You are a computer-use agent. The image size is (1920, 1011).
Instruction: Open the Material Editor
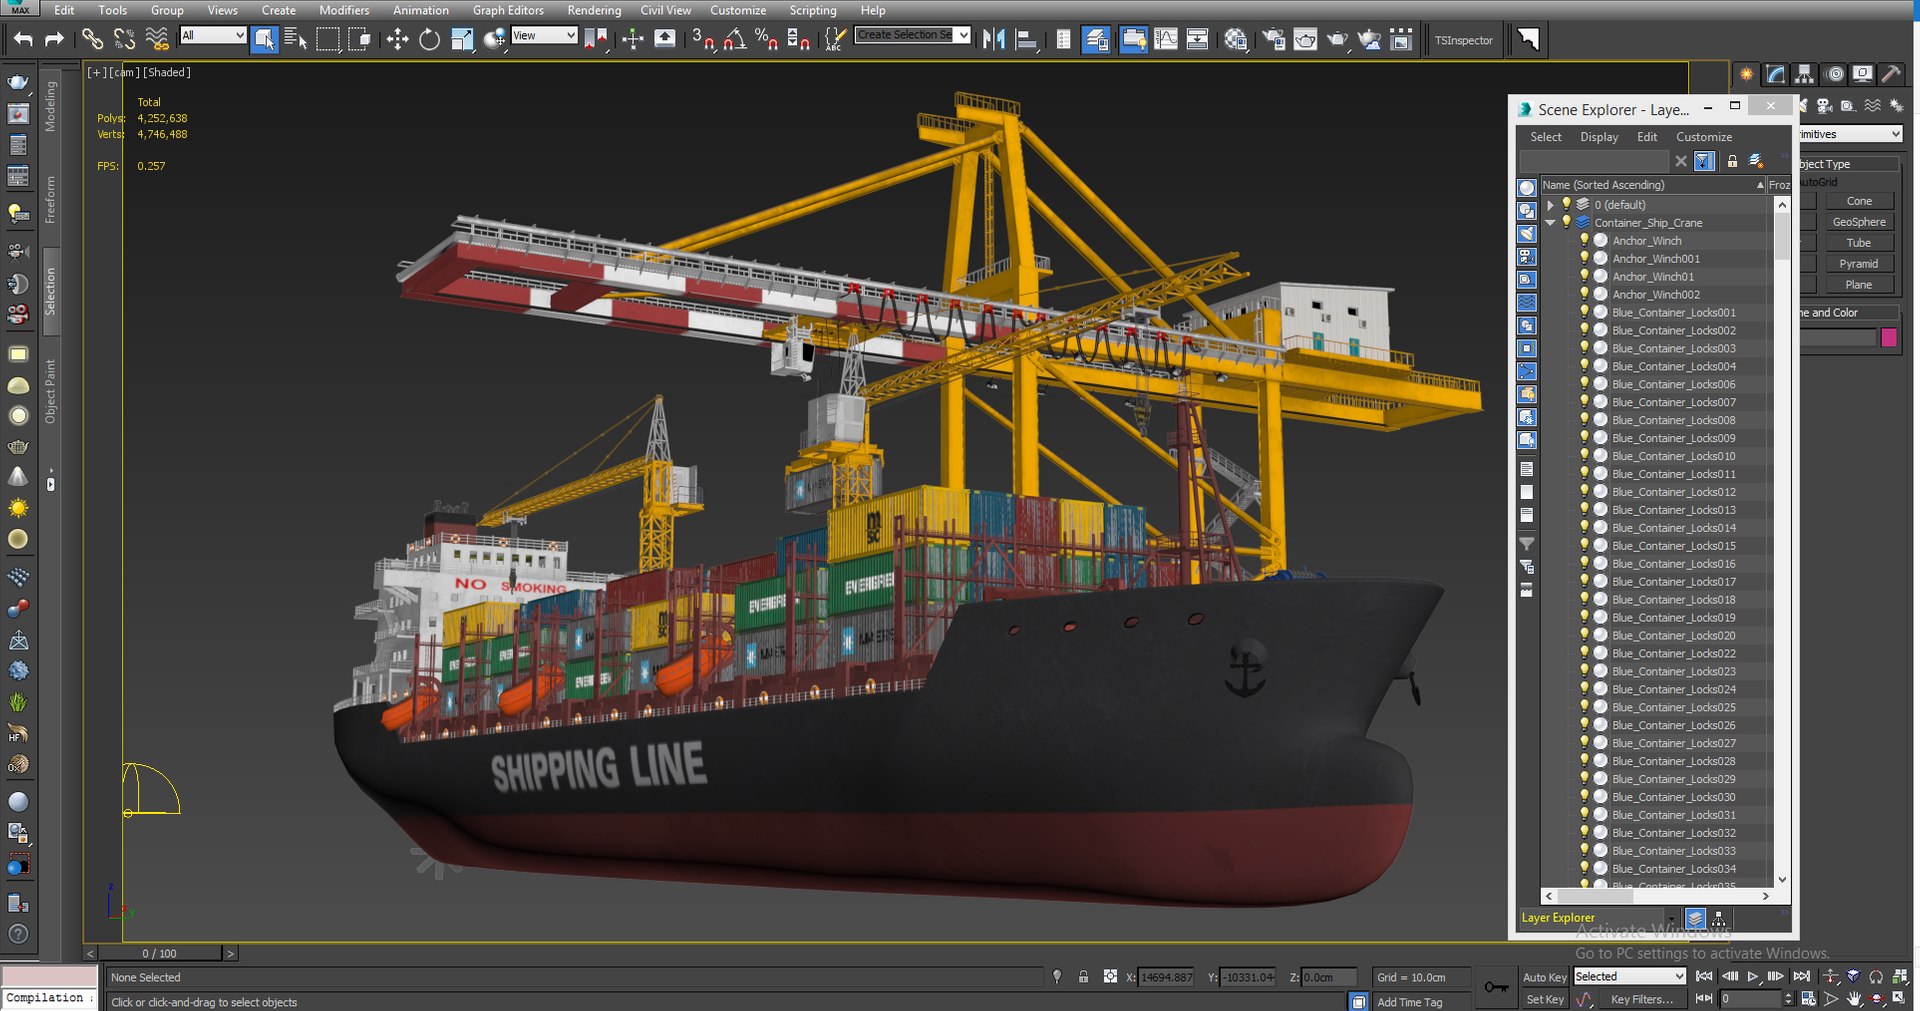coord(1236,39)
